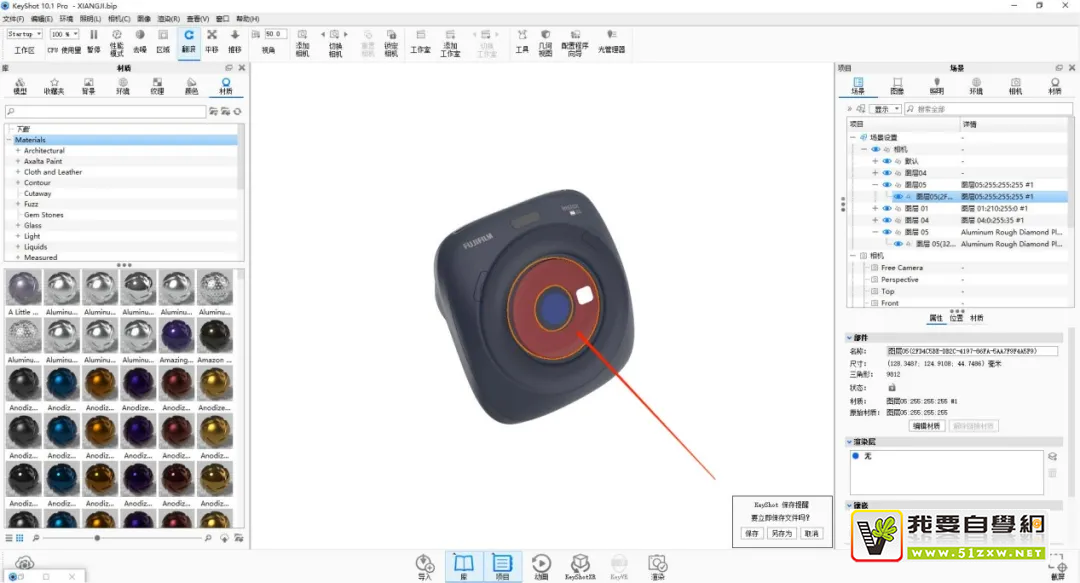This screenshot has height=583, width=1080.
Task: Click the 编辑材质 button
Action: click(926, 426)
